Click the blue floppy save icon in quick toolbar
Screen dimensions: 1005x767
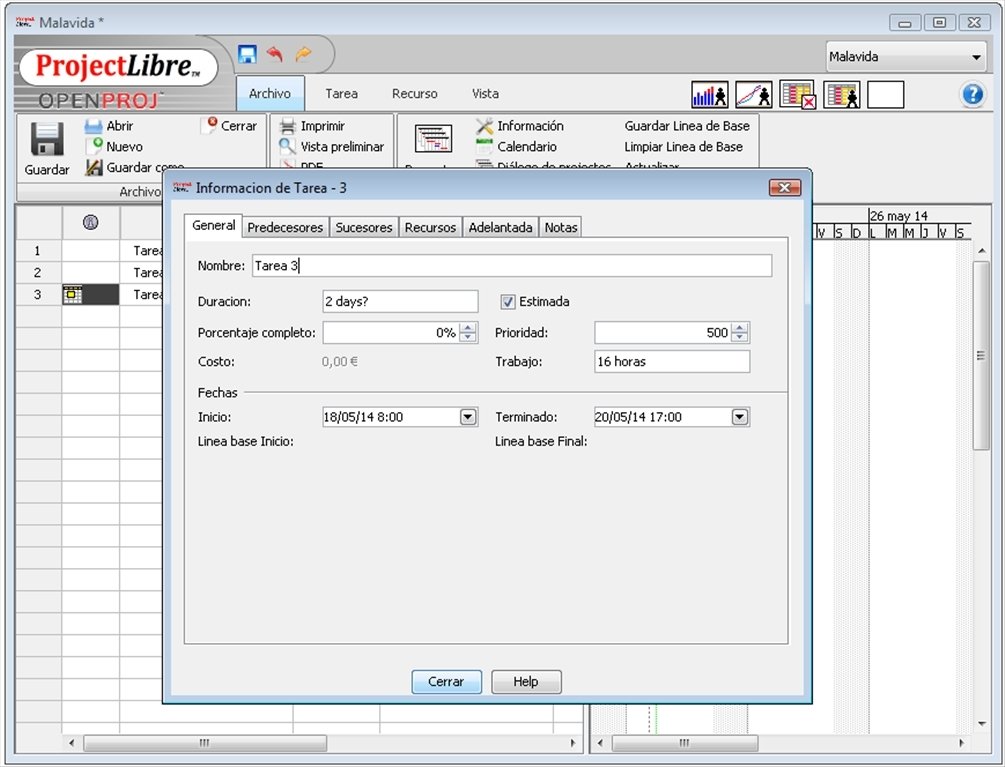pos(247,54)
